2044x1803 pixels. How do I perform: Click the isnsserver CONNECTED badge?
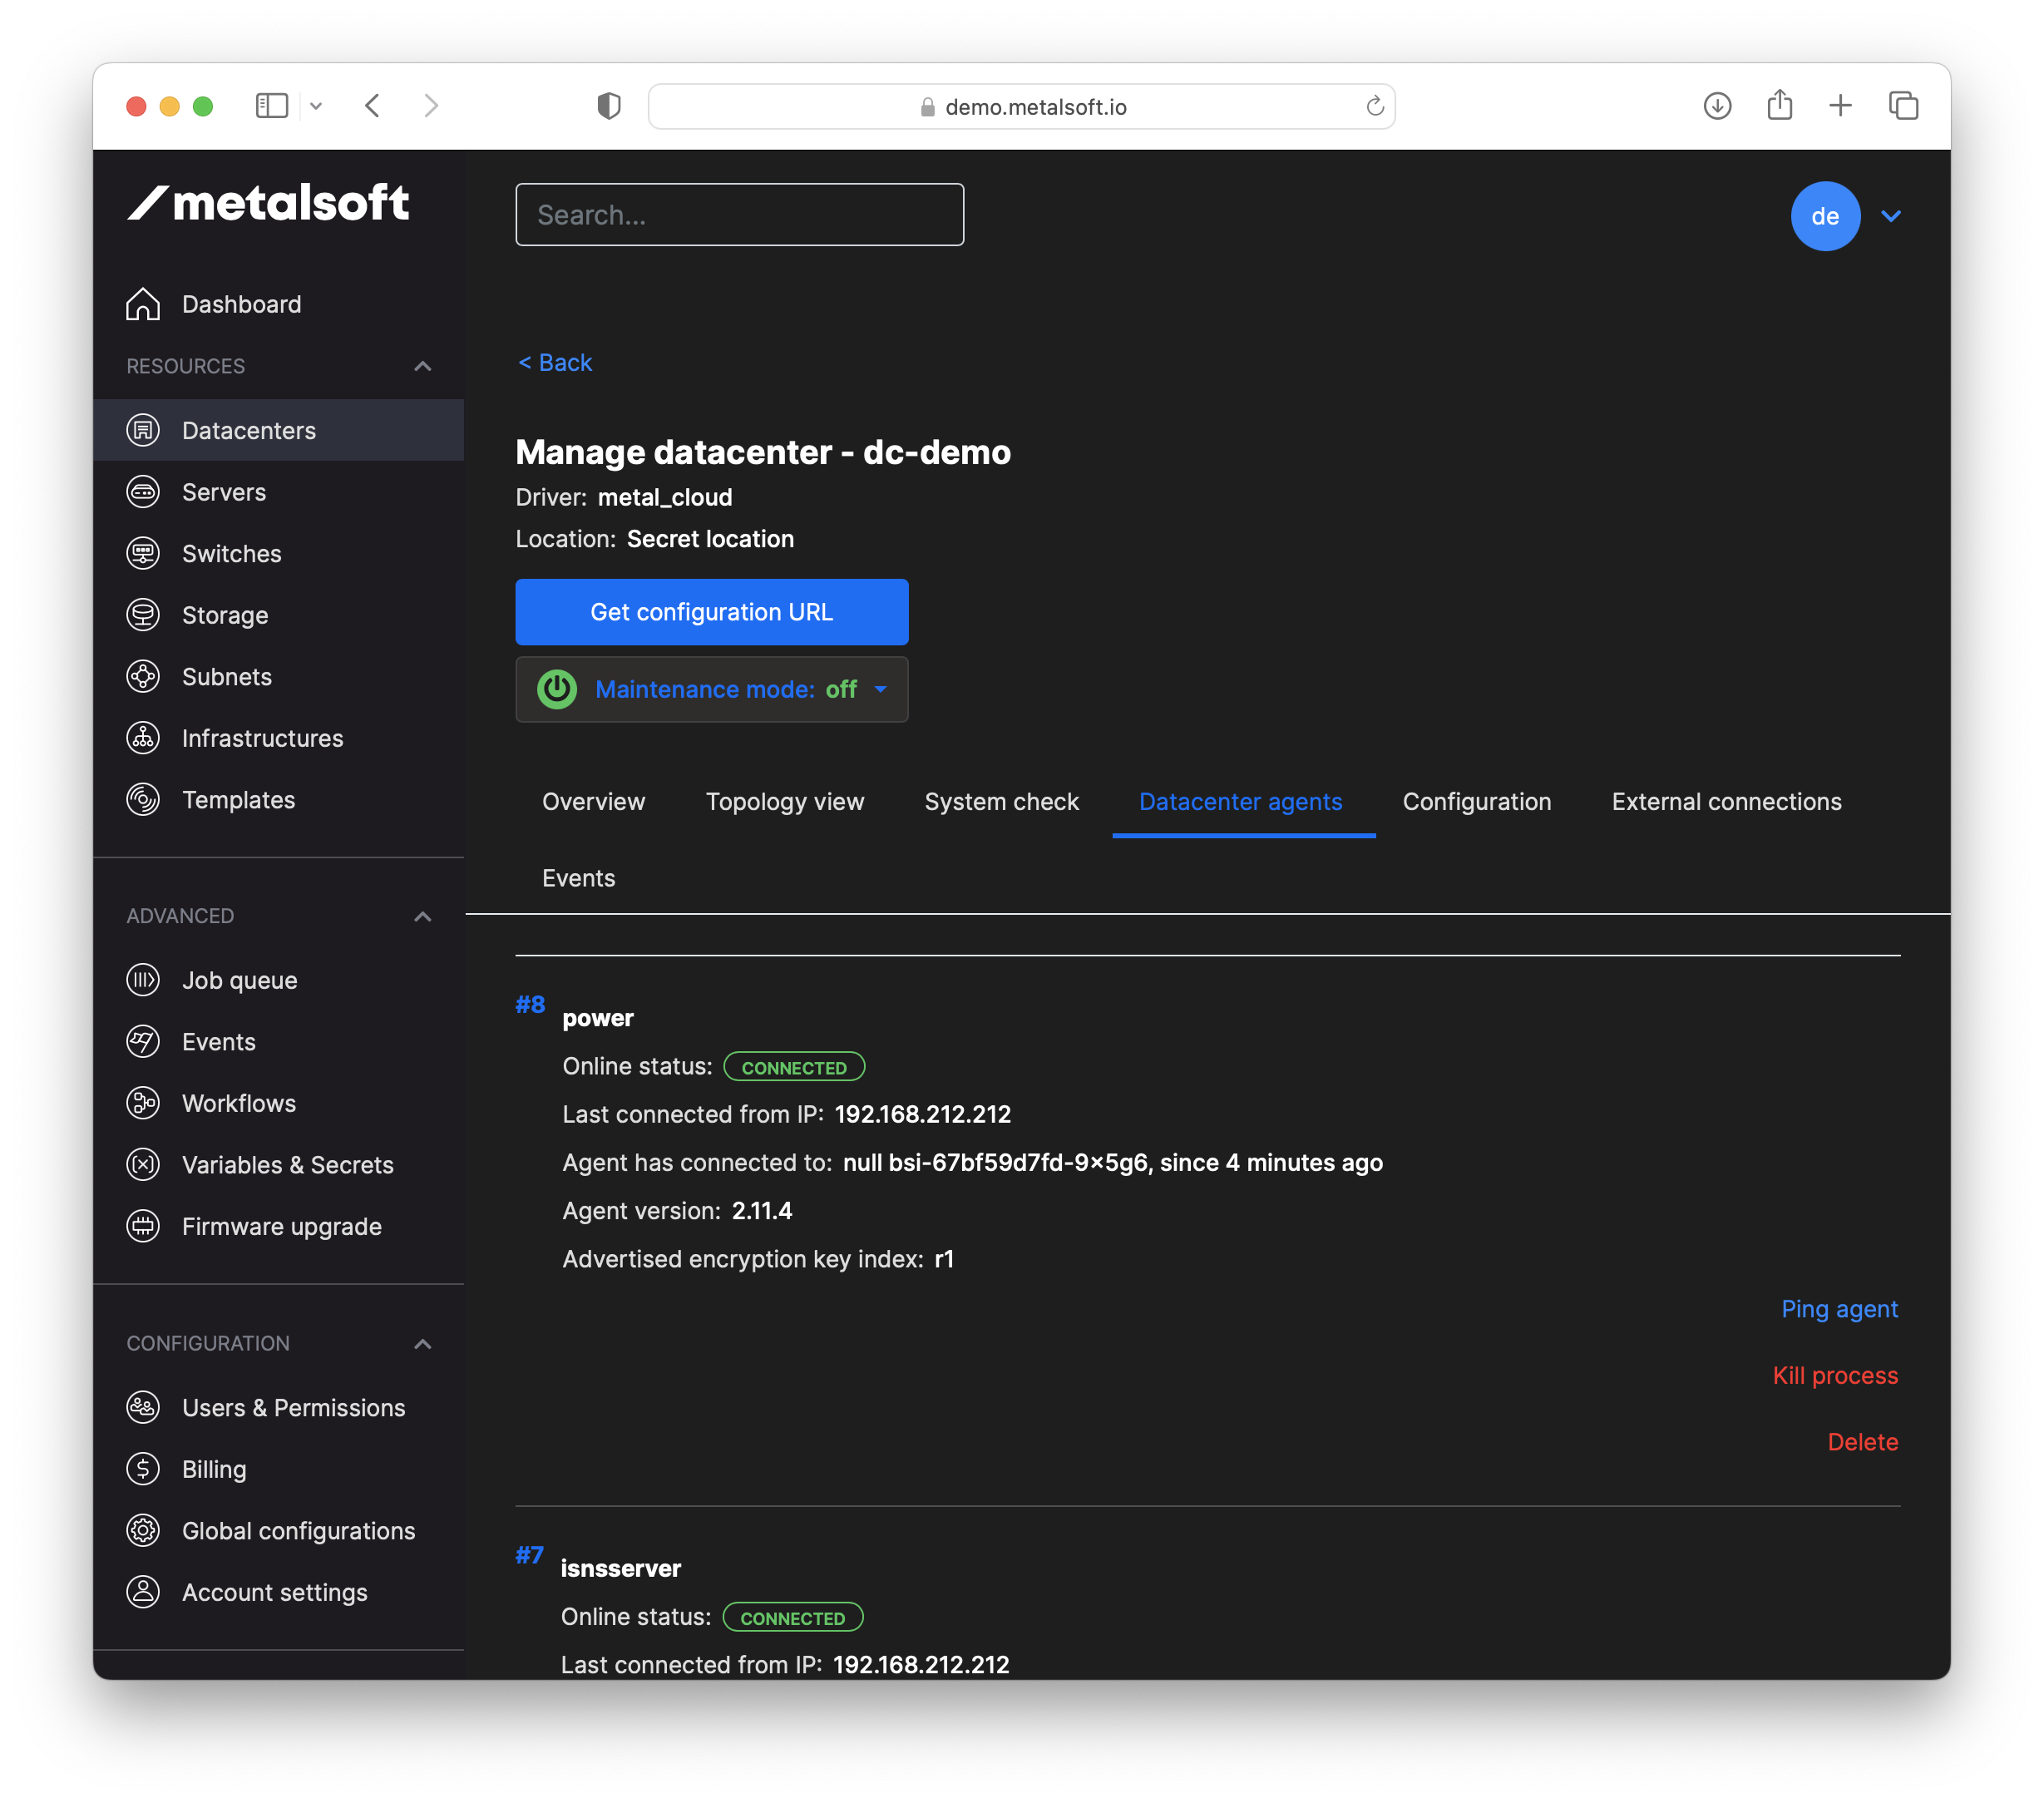tap(792, 1617)
